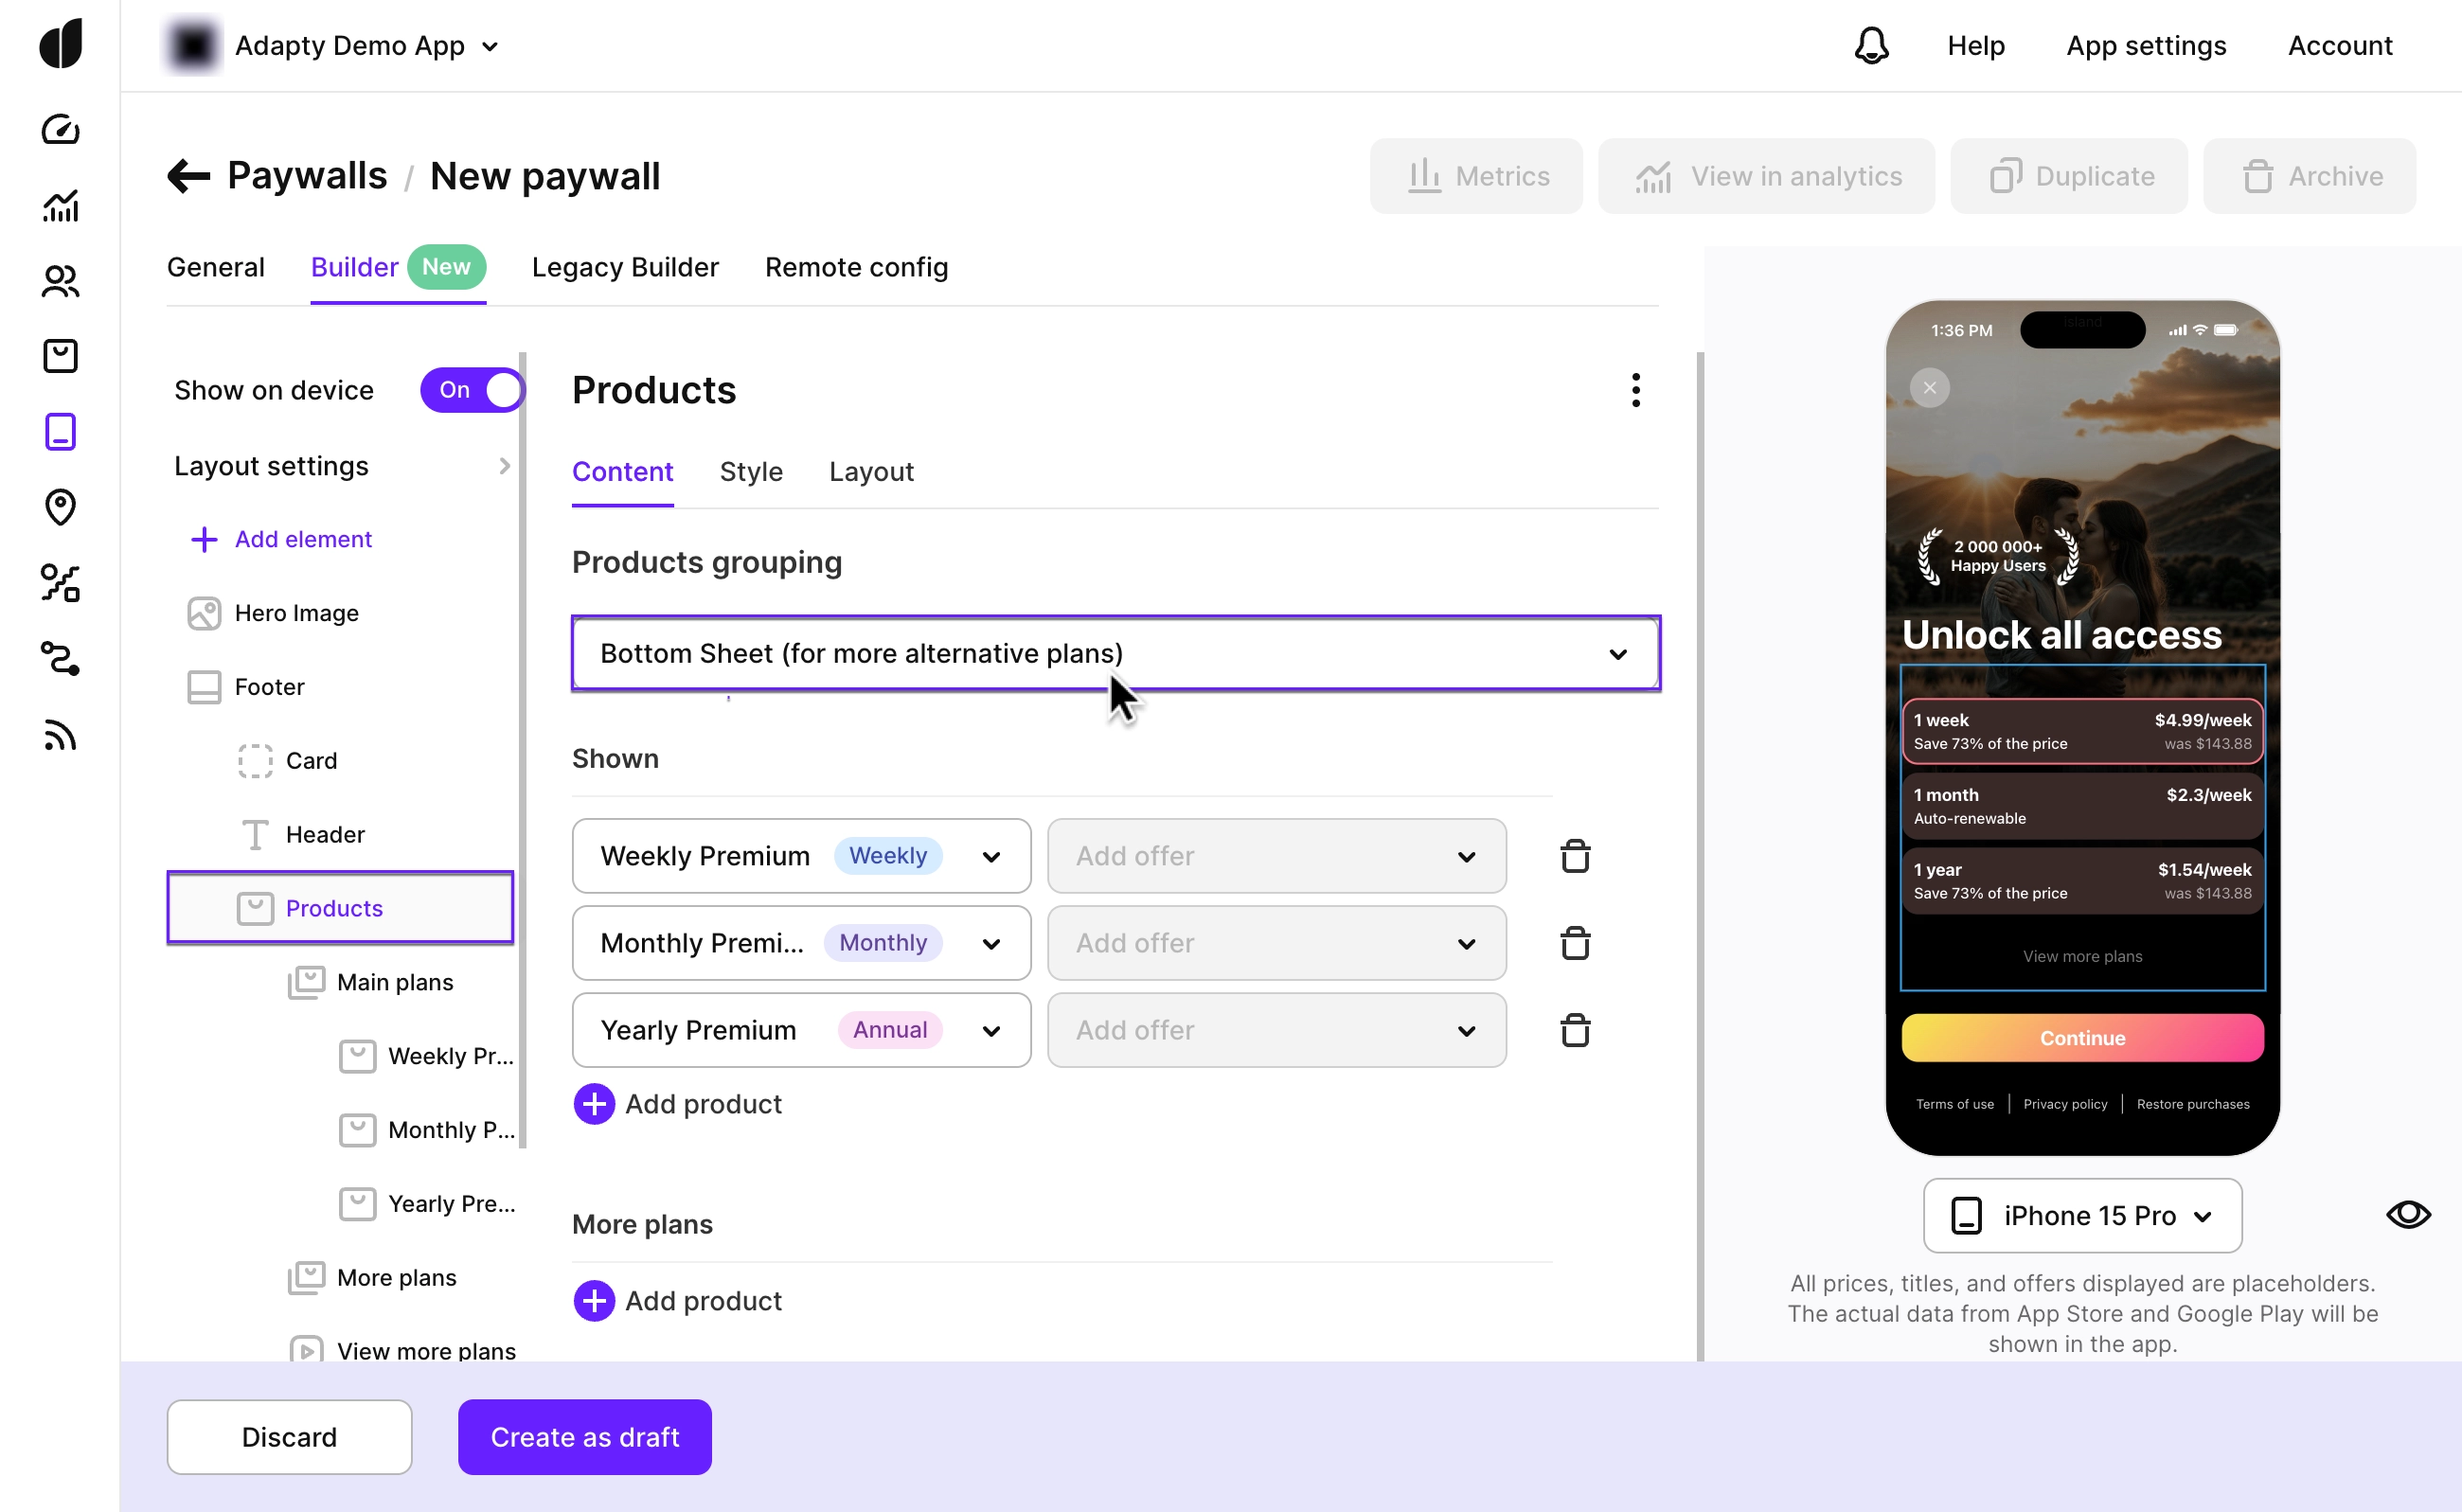Click the notifications bell icon
2462x1512 pixels.
tap(1871, 46)
